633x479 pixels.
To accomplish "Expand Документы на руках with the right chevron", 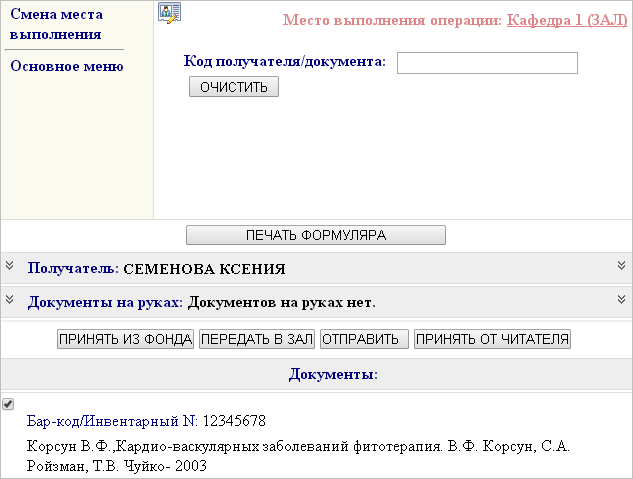I will pyautogui.click(x=621, y=299).
